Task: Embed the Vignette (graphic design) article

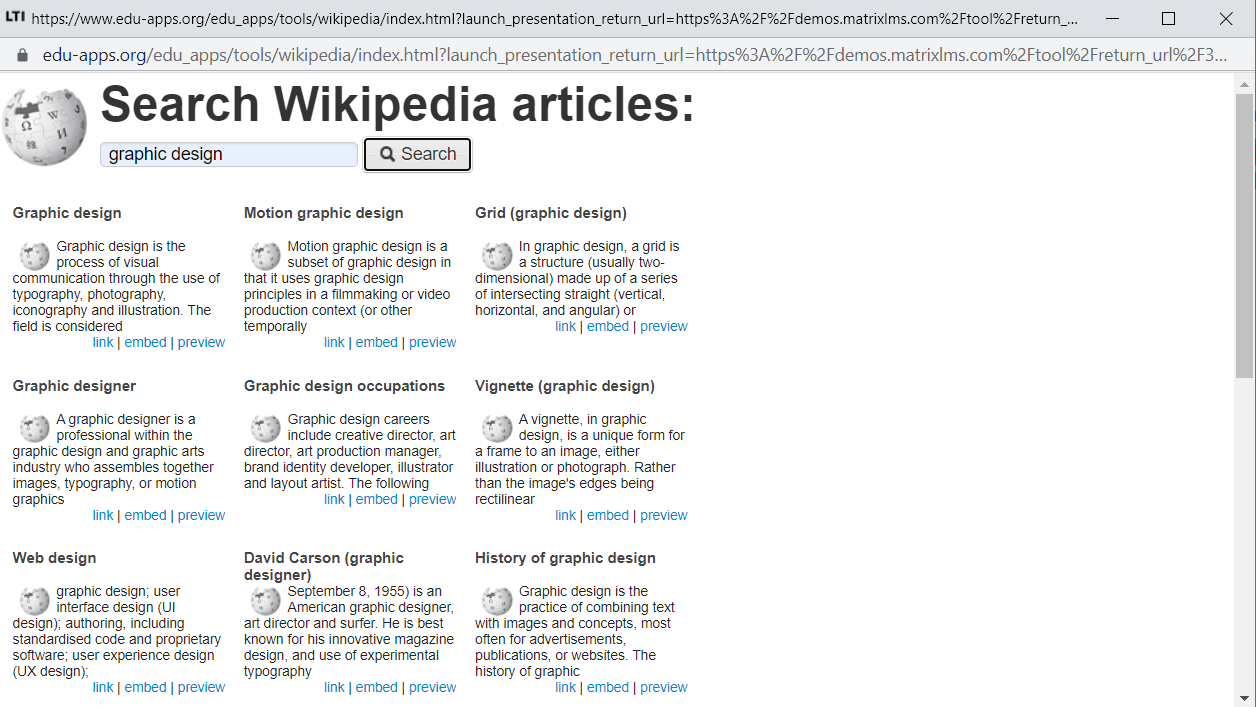Action: pos(607,515)
